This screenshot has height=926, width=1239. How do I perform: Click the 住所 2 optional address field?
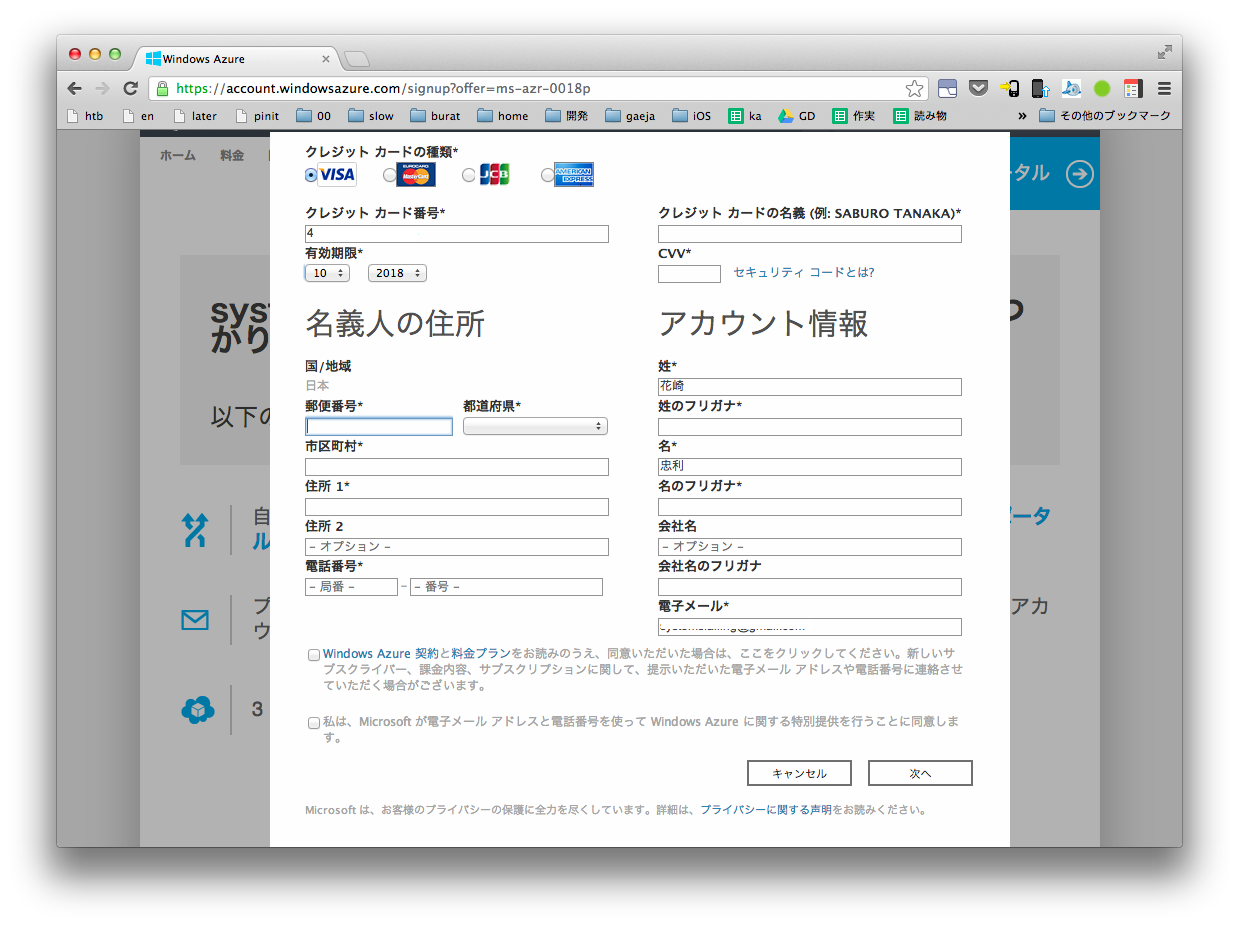pos(457,547)
